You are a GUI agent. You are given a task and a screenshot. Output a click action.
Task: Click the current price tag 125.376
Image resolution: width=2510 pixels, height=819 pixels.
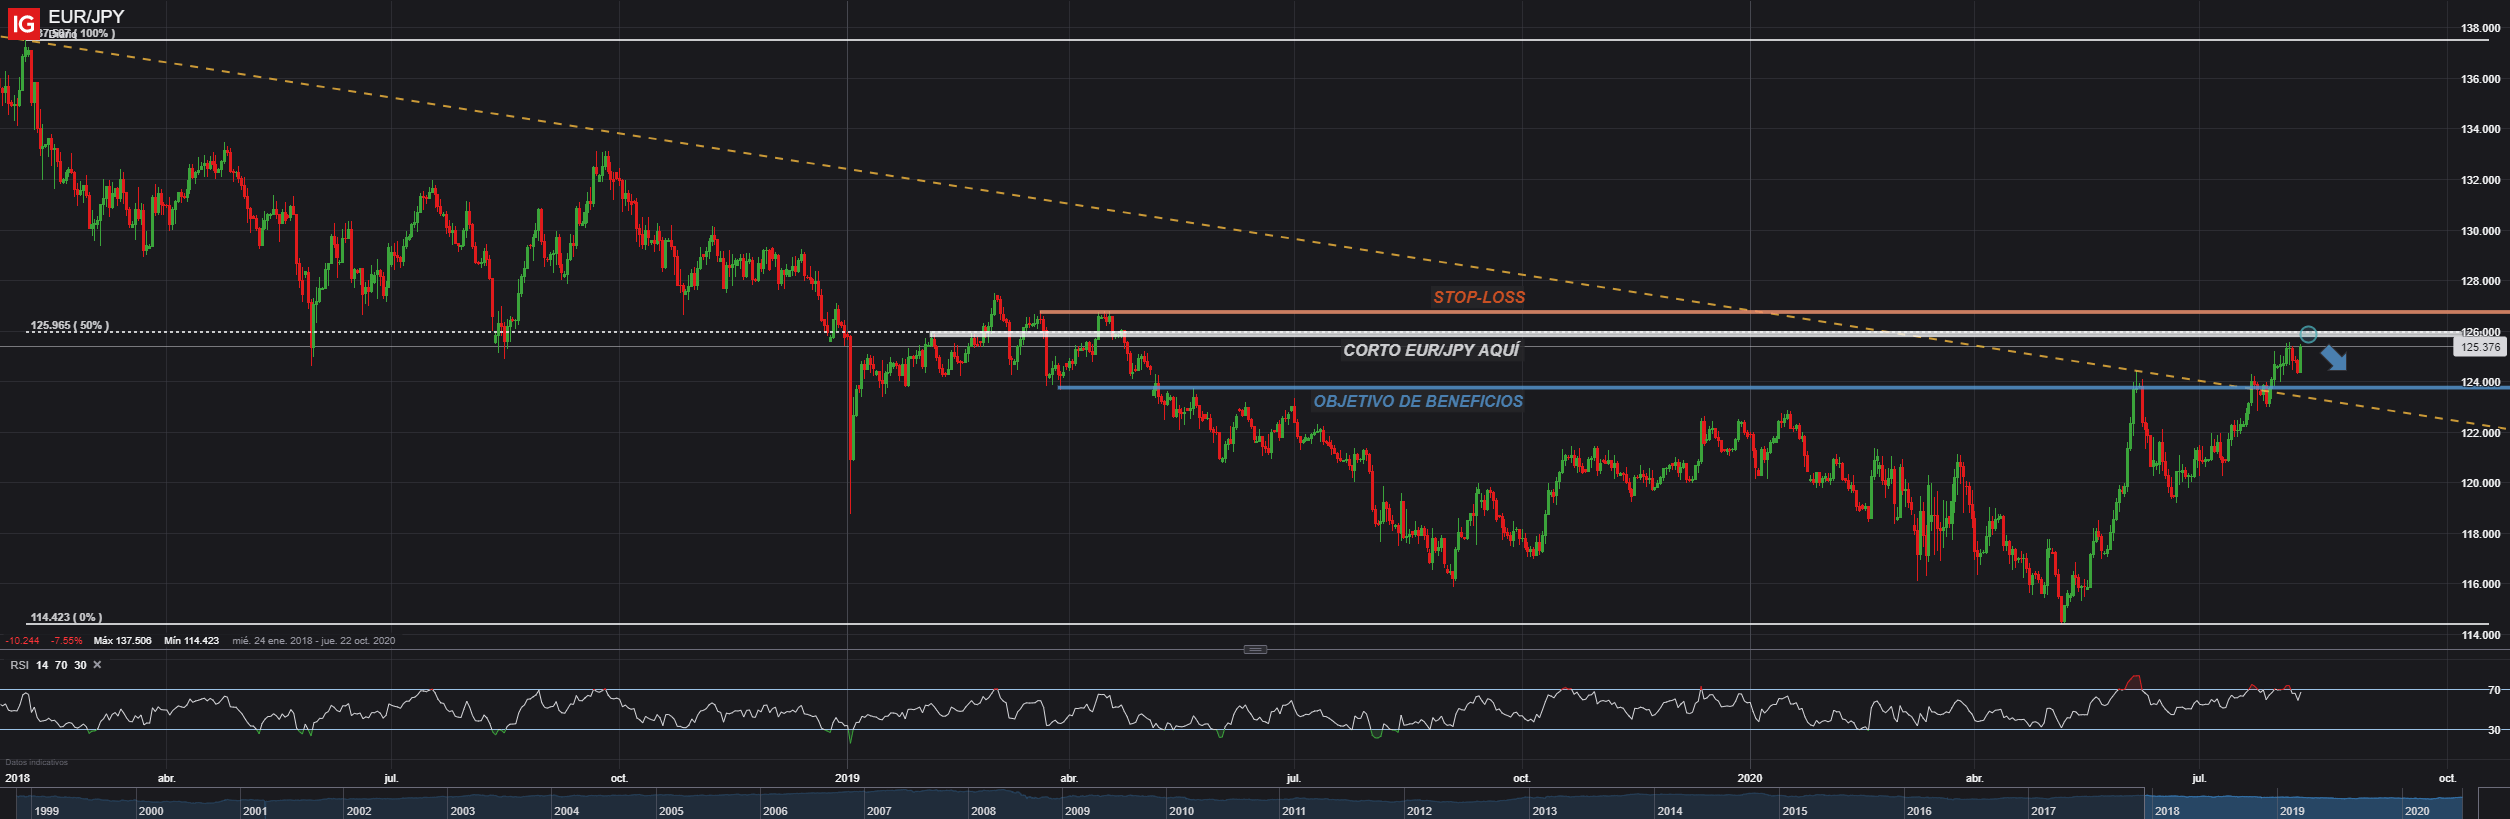(2481, 347)
